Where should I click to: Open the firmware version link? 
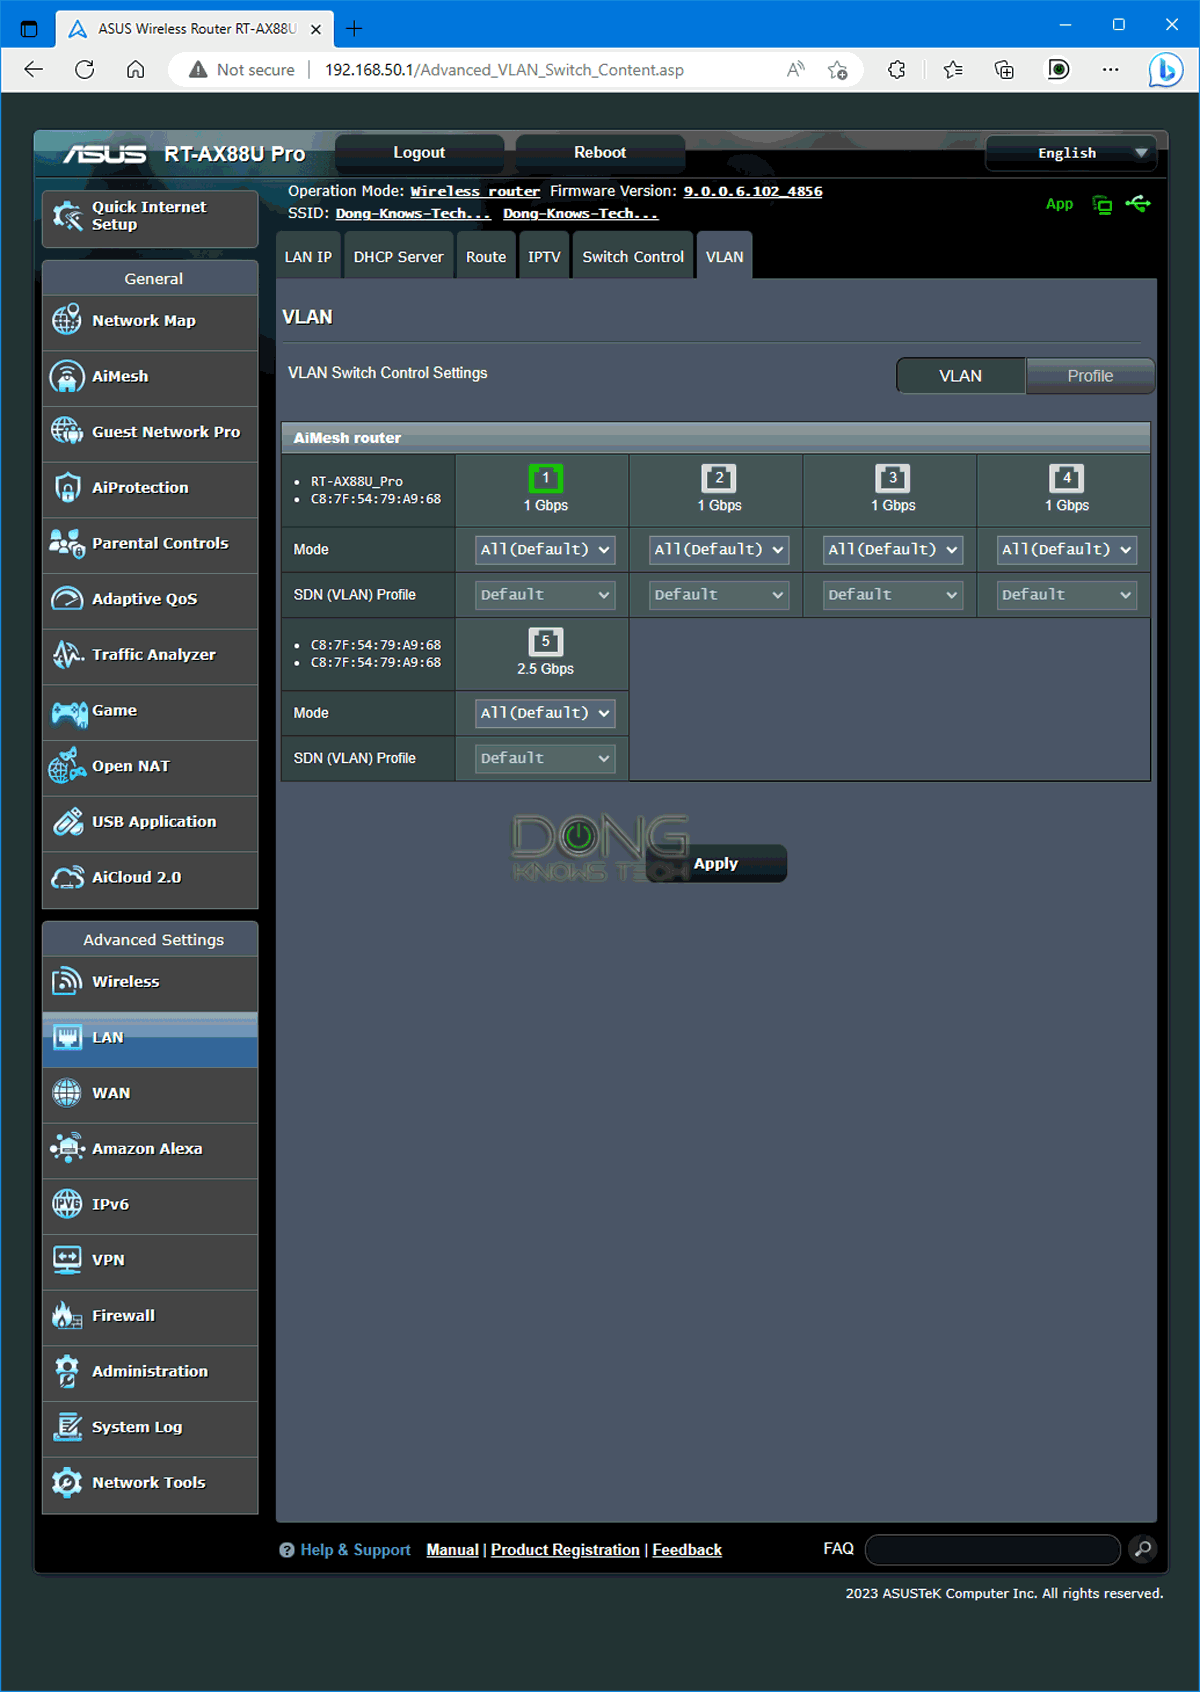[x=753, y=191]
